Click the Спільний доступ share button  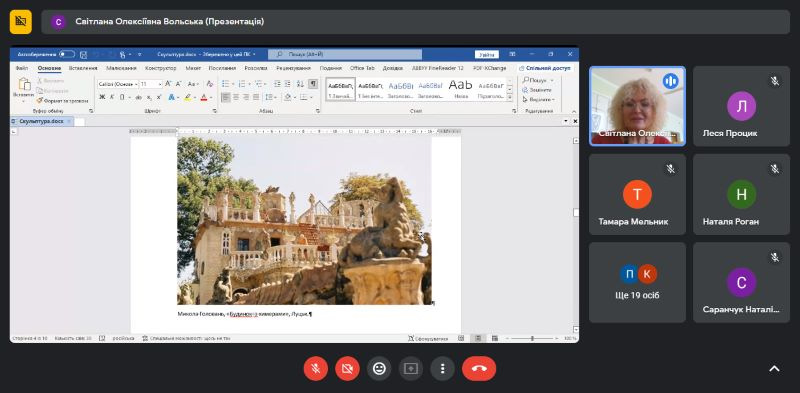pyautogui.click(x=545, y=68)
